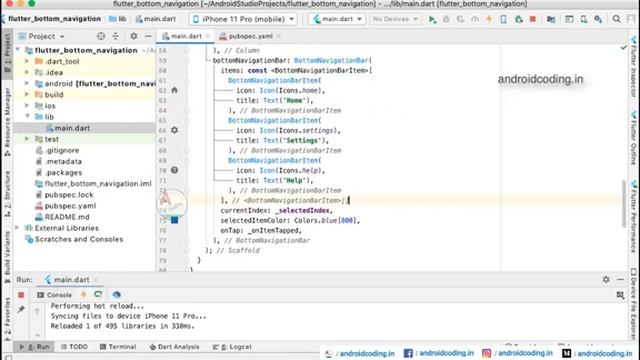Expand the test folder
This screenshot has height=360, width=640.
27,139
